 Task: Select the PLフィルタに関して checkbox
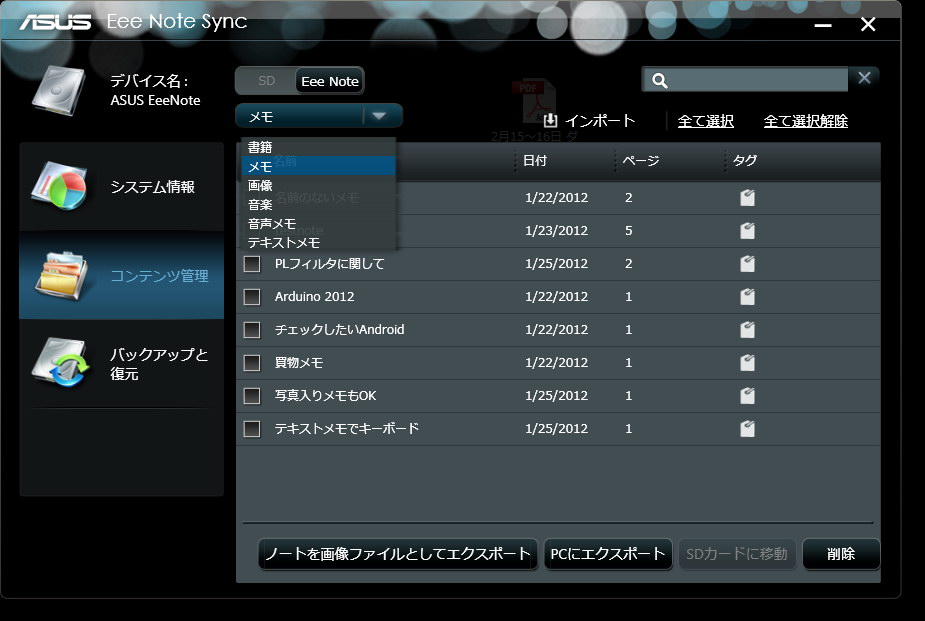click(x=251, y=264)
